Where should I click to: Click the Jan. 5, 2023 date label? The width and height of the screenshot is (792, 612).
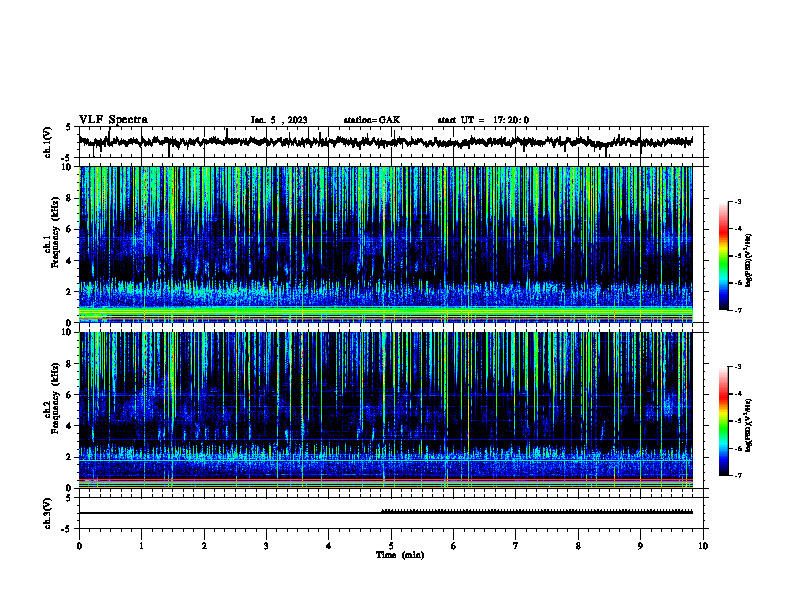pyautogui.click(x=279, y=120)
